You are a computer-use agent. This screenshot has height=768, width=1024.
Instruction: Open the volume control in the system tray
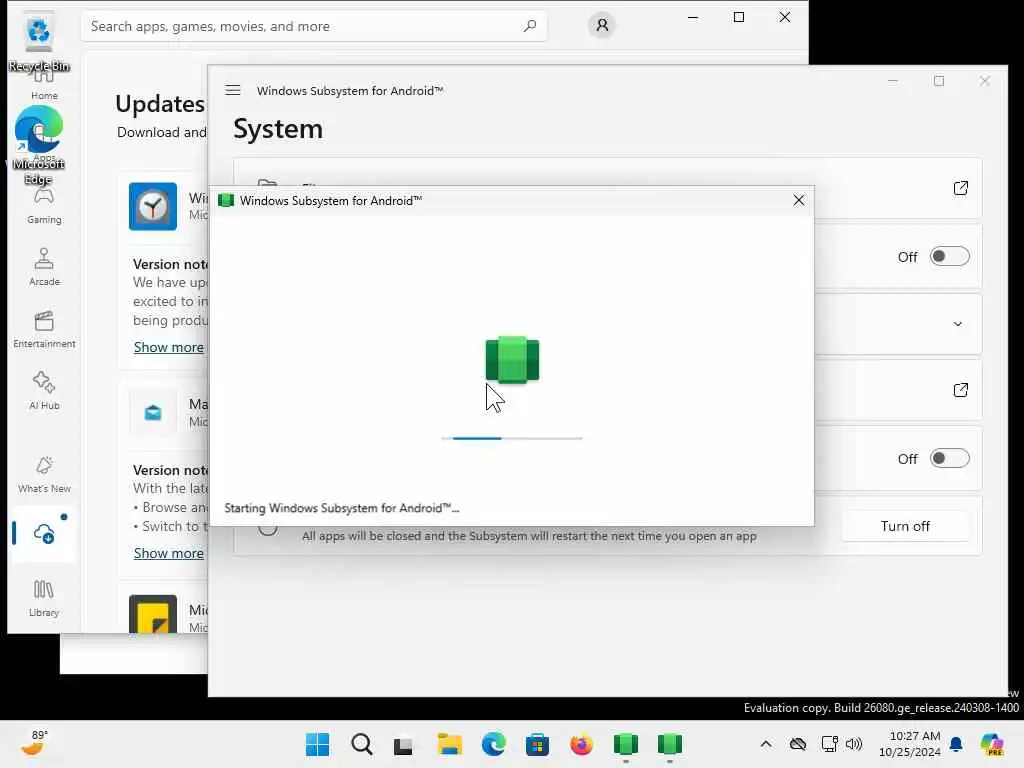[854, 744]
